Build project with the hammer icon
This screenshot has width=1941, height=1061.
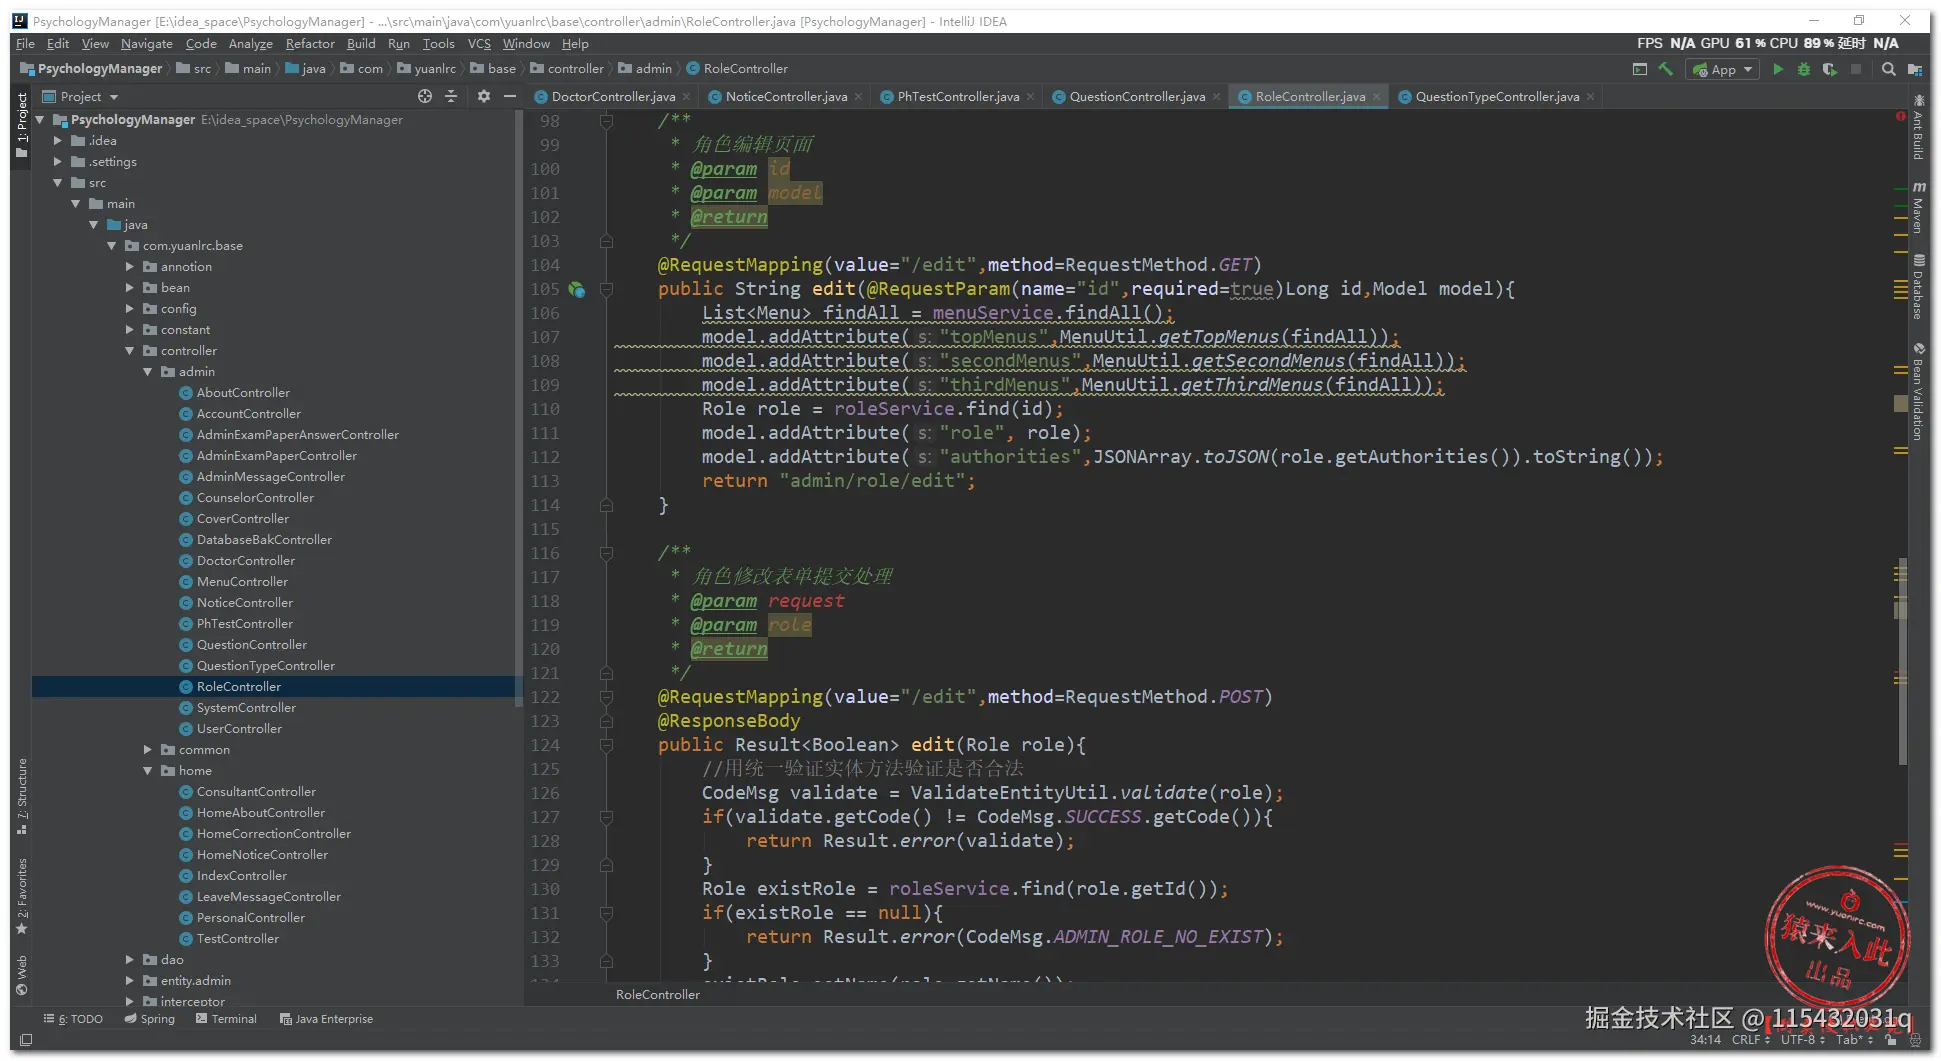point(1666,69)
